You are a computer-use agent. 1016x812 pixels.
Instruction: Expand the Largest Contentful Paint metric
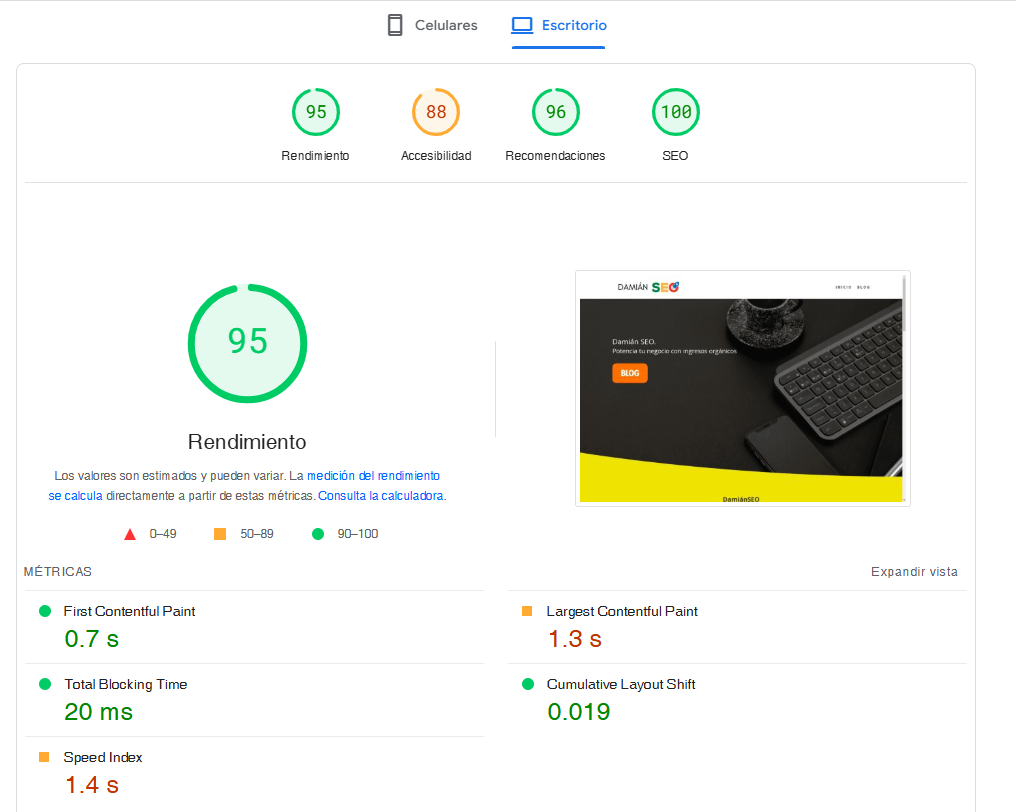[x=621, y=611]
